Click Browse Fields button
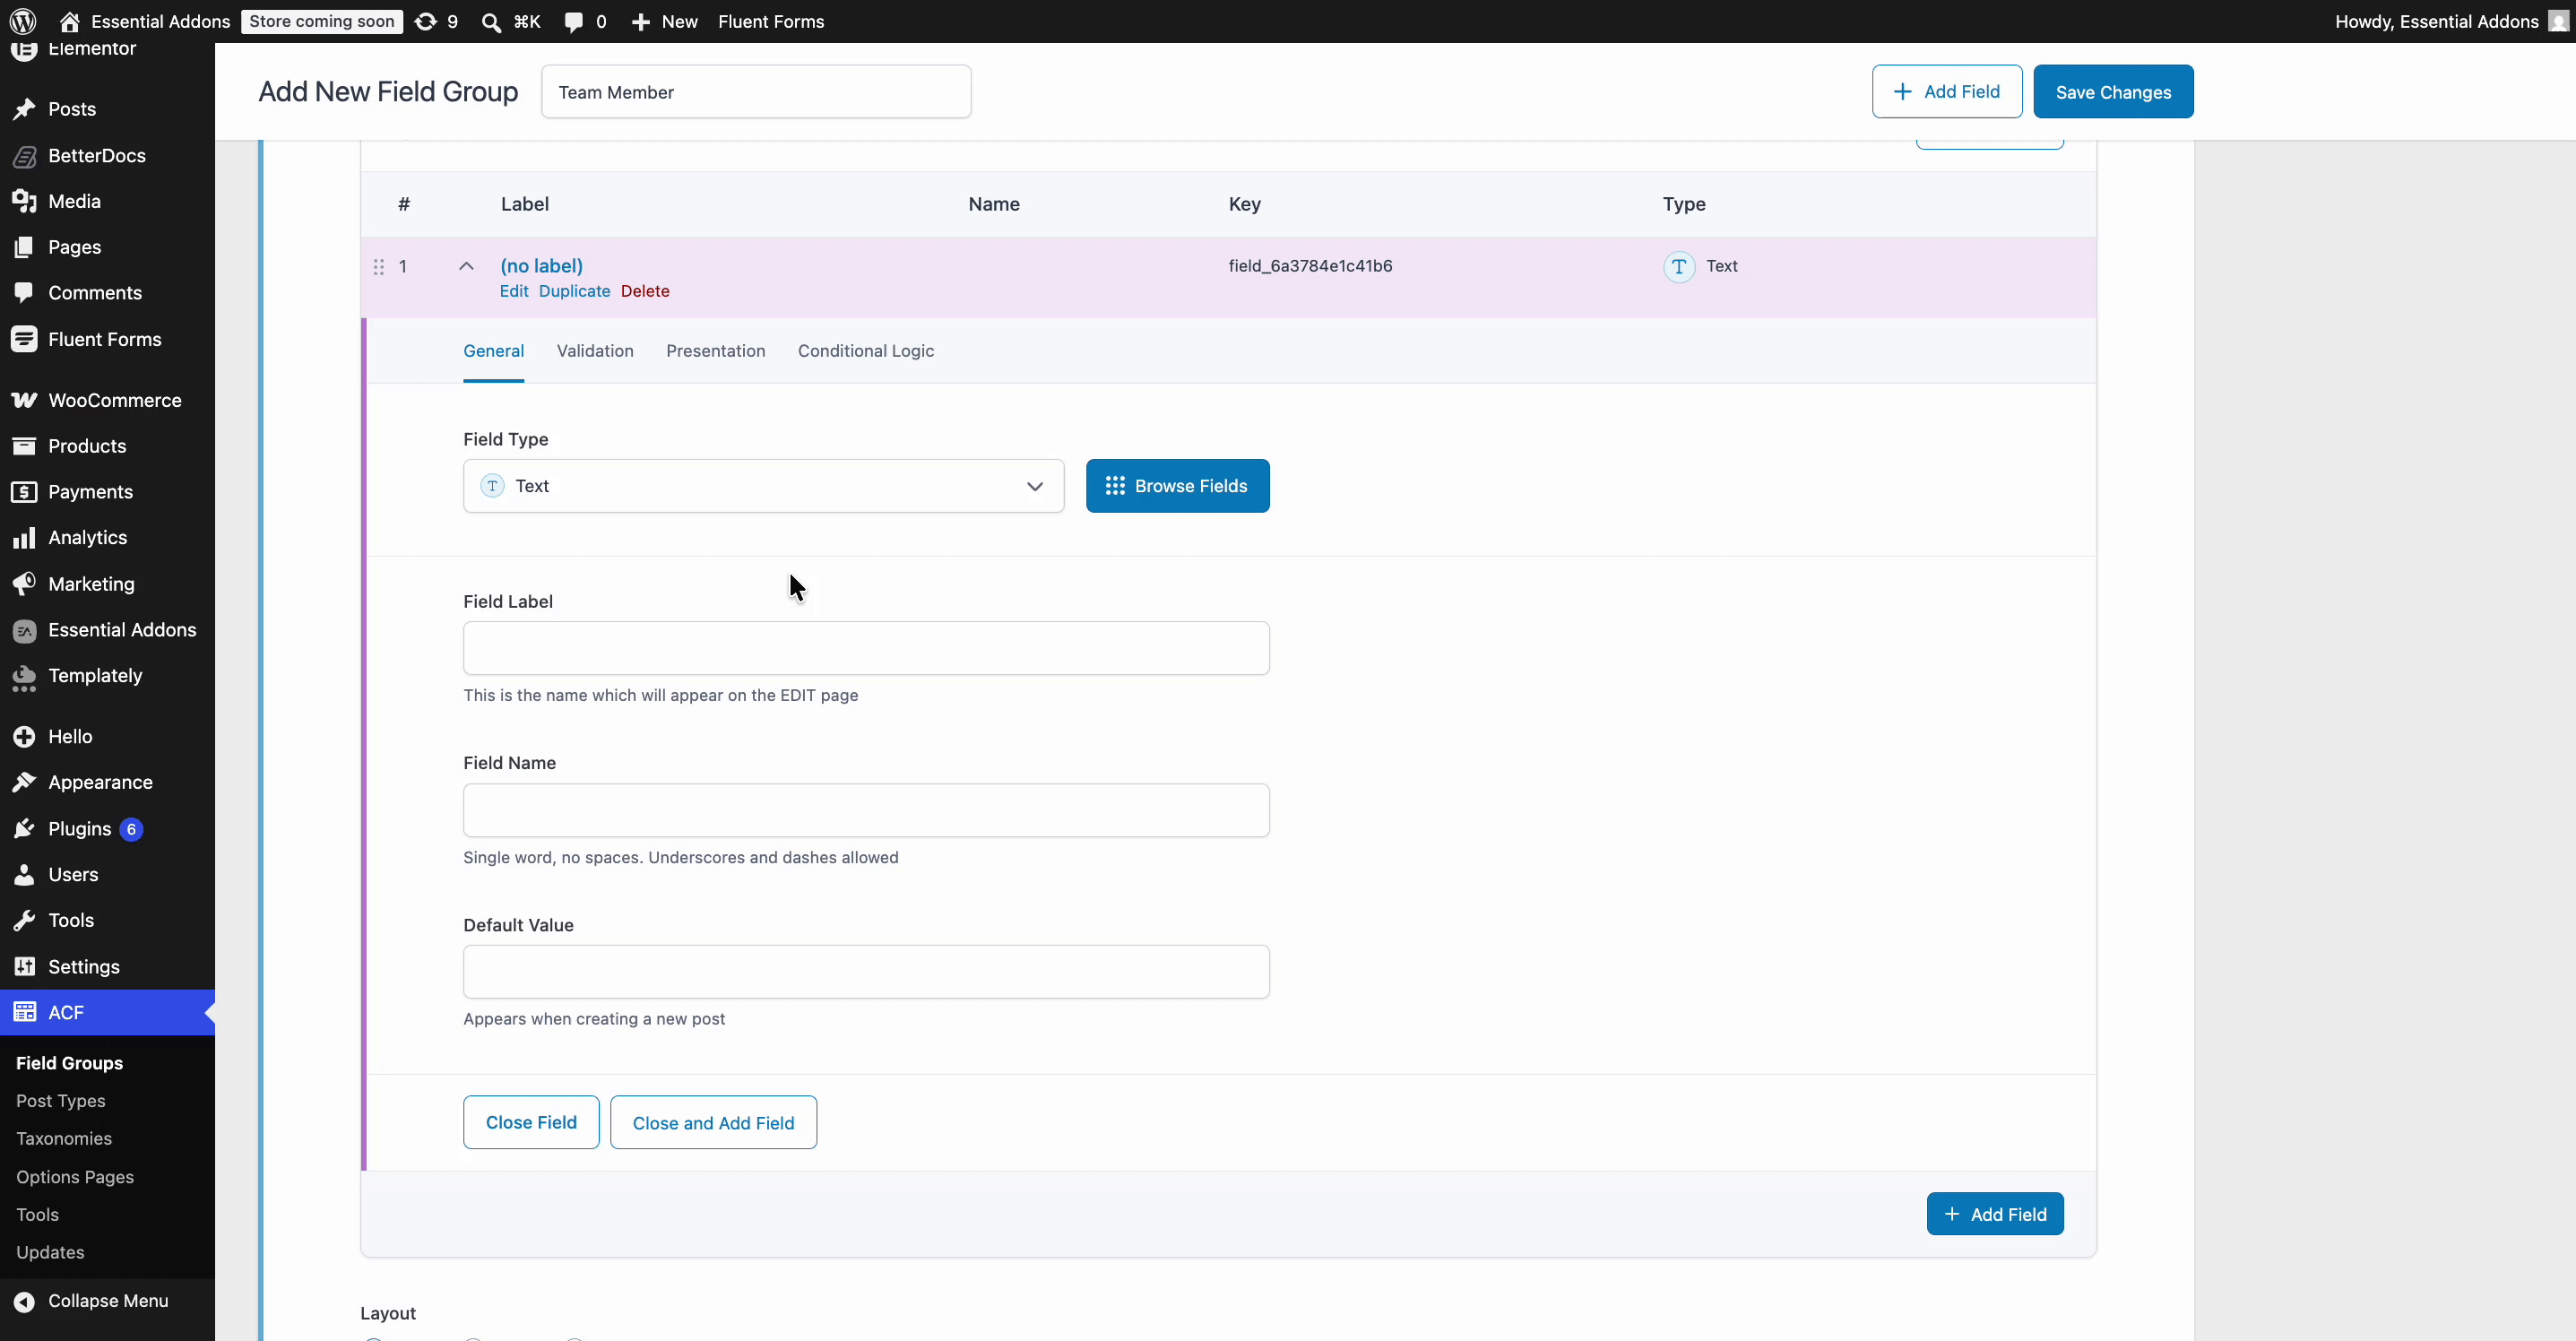2576x1341 pixels. [1177, 486]
